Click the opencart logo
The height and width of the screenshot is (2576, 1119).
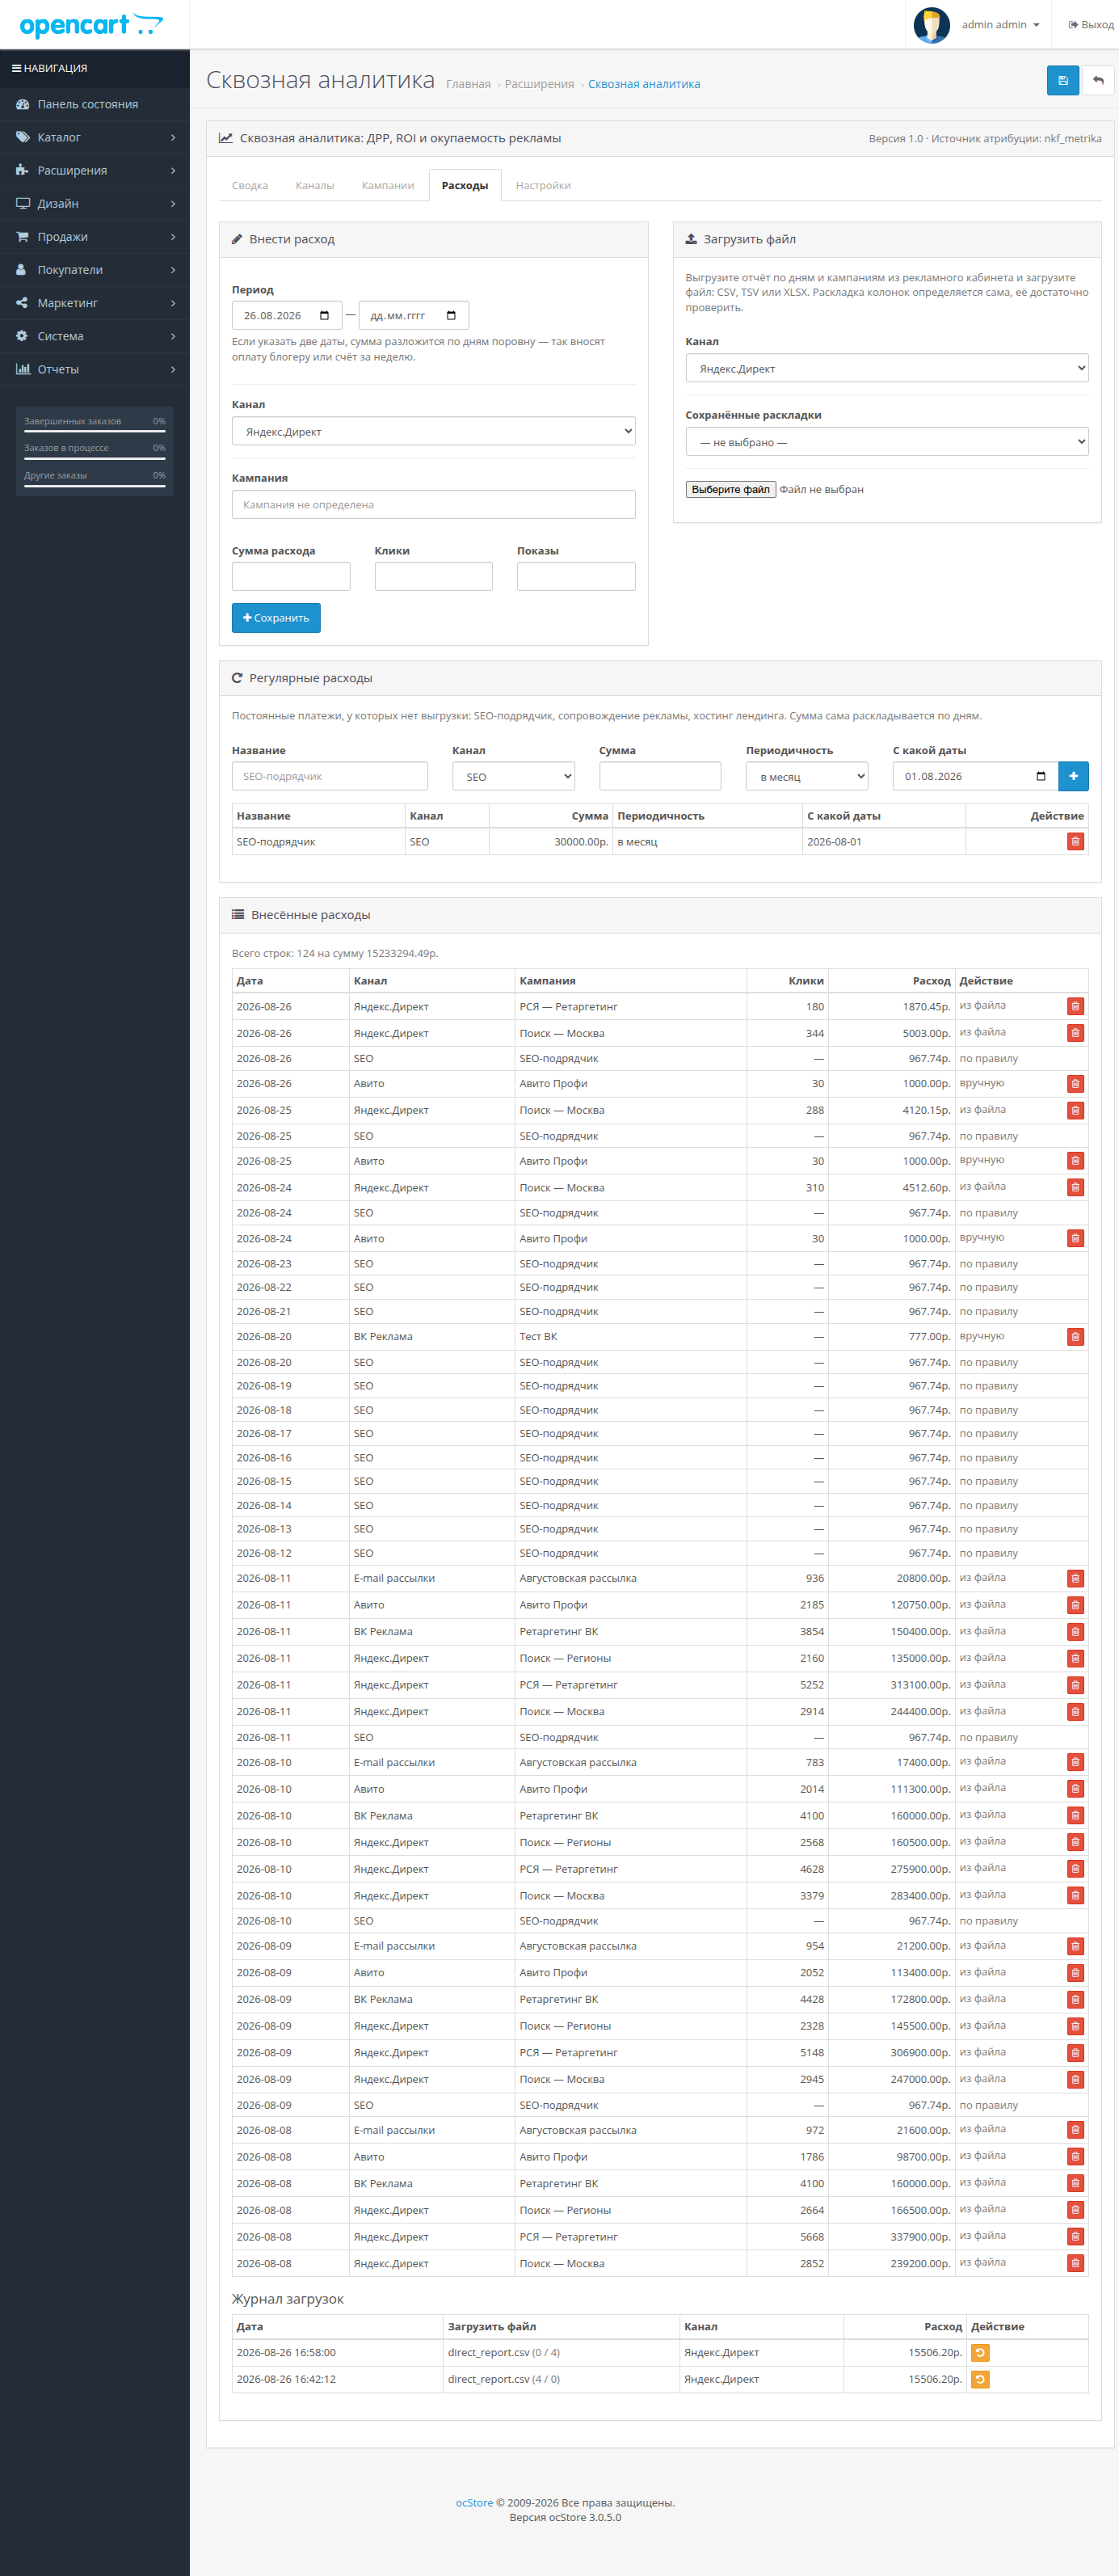click(91, 25)
